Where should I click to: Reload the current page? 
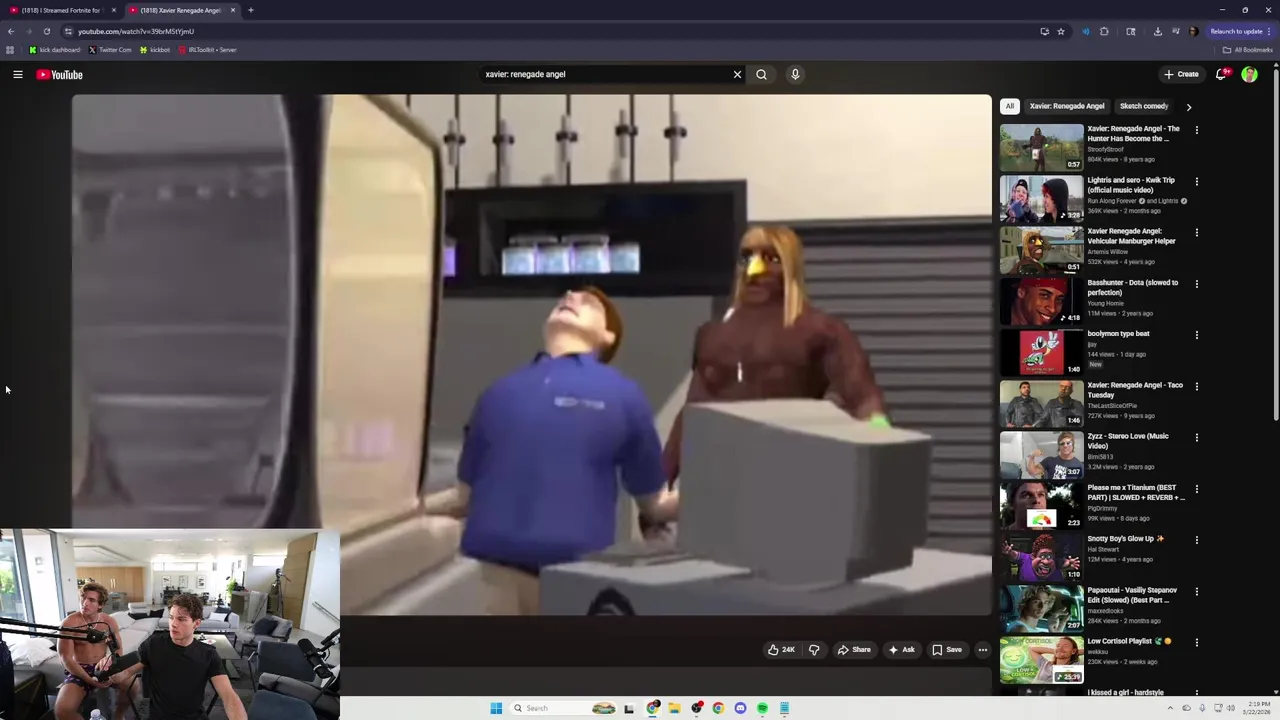pos(46,31)
